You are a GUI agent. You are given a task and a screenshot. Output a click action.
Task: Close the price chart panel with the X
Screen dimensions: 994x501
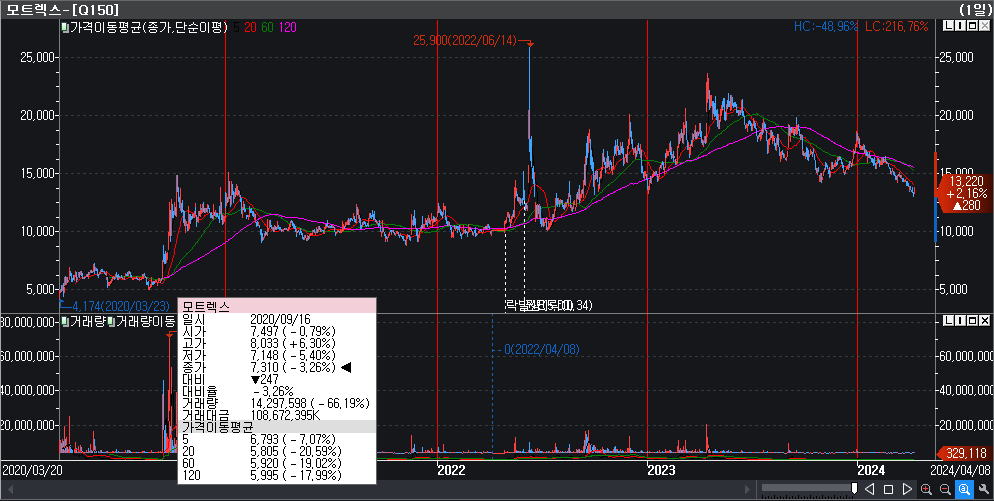tap(984, 26)
